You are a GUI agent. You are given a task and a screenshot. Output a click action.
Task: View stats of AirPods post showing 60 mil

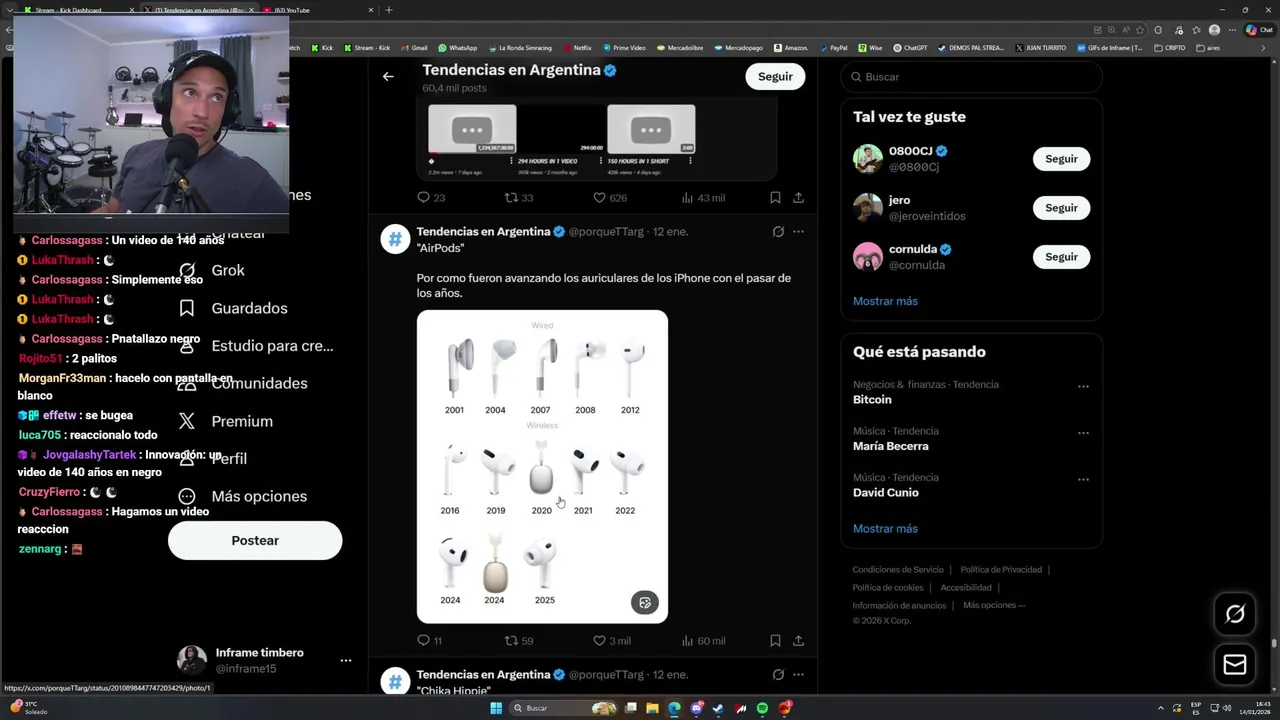703,640
